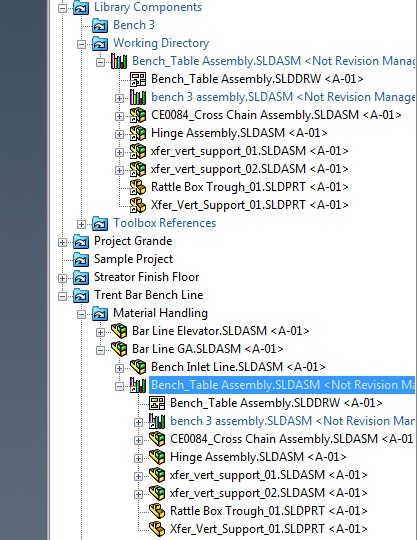
Task: Select 'Bar Line GA.SLDASM <A-01>' text
Action: point(208,349)
